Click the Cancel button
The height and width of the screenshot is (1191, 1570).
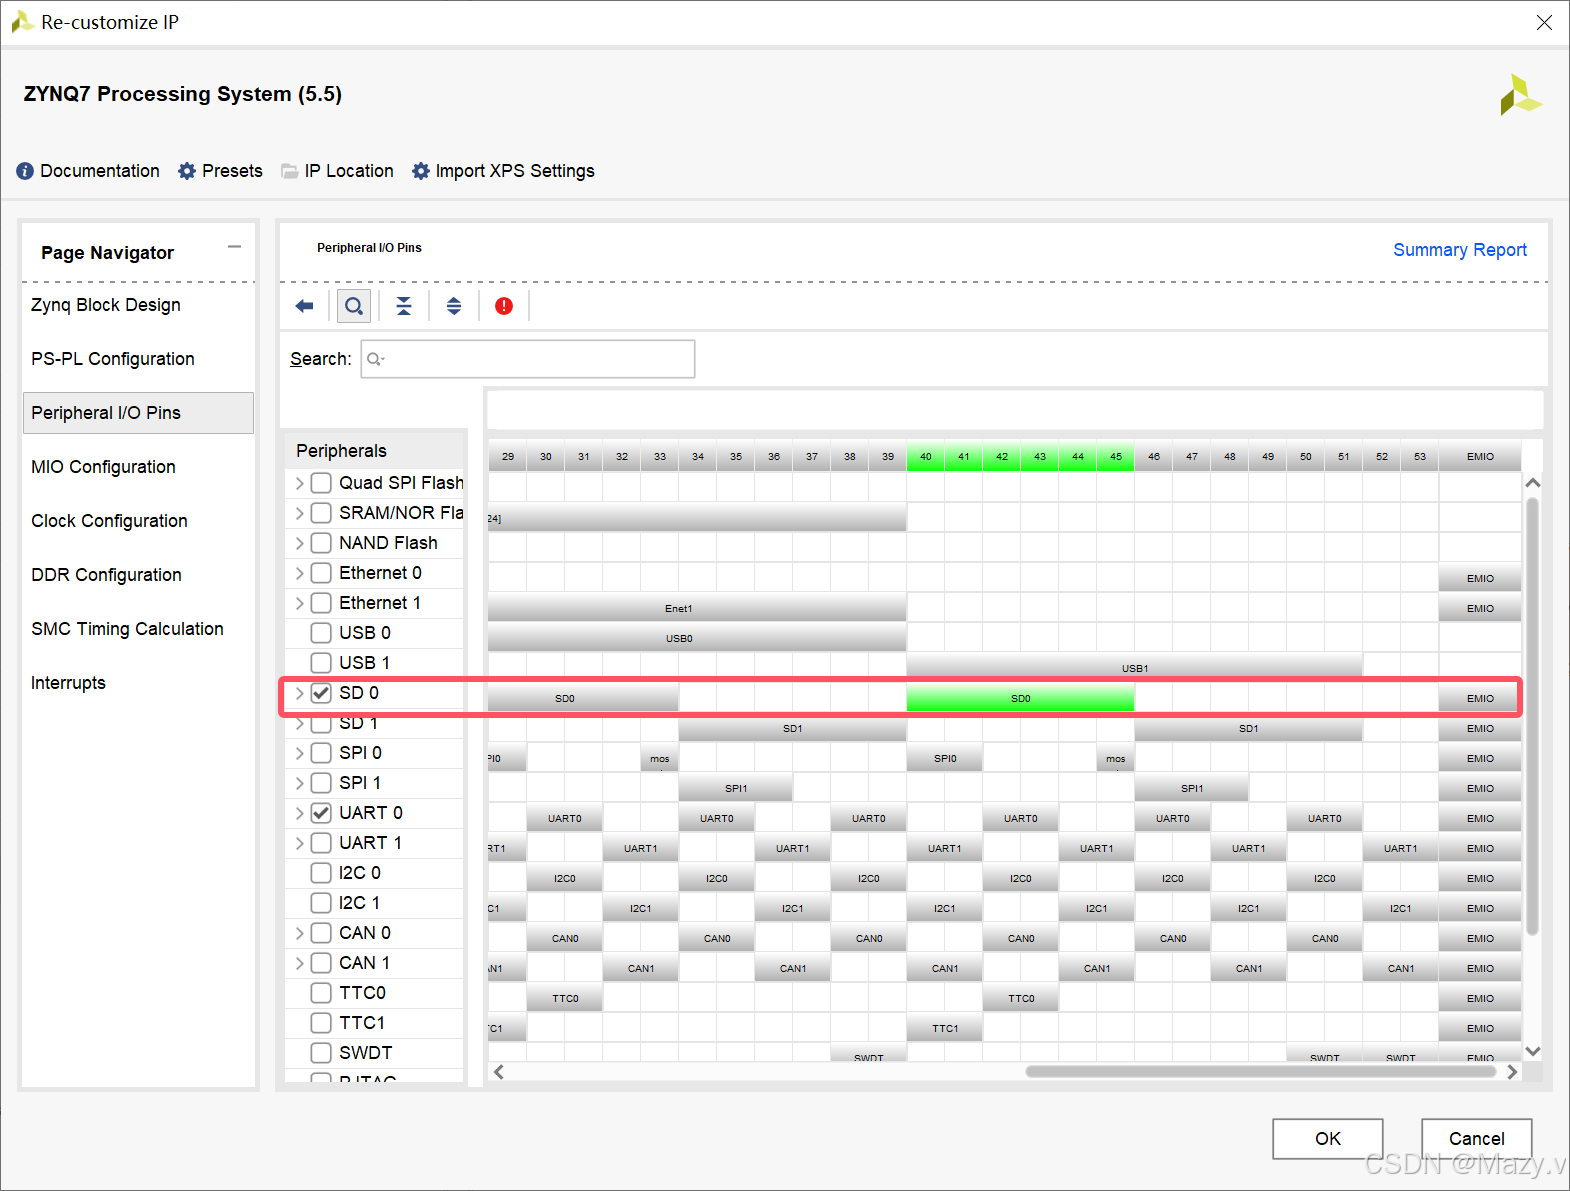pyautogui.click(x=1477, y=1138)
